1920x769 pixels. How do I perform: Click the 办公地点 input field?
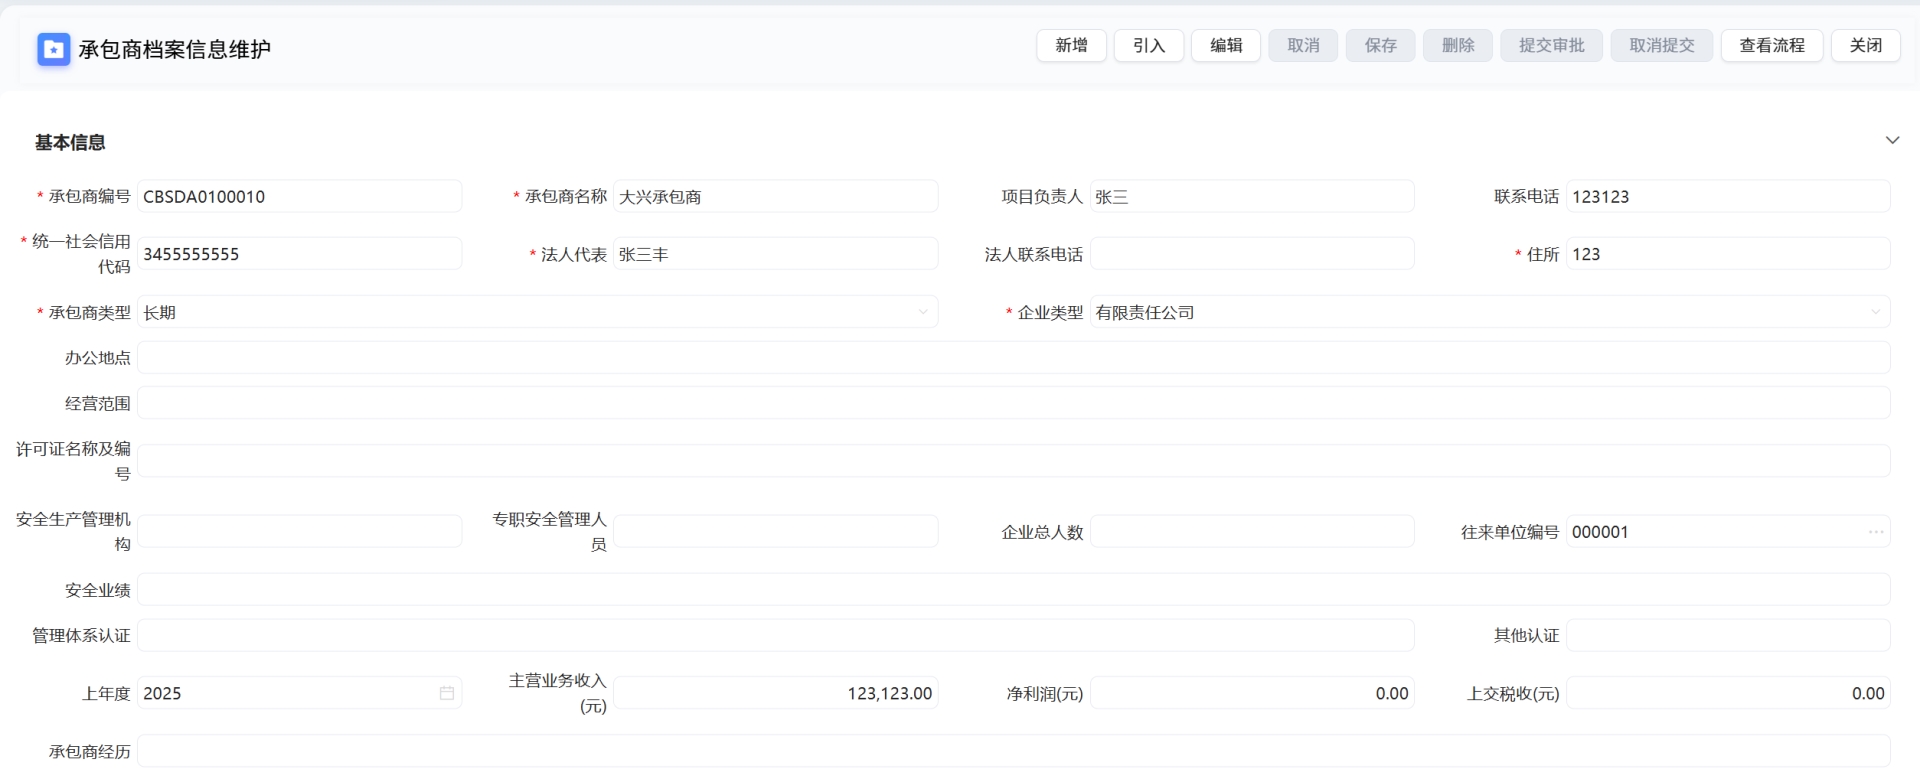click(1014, 358)
